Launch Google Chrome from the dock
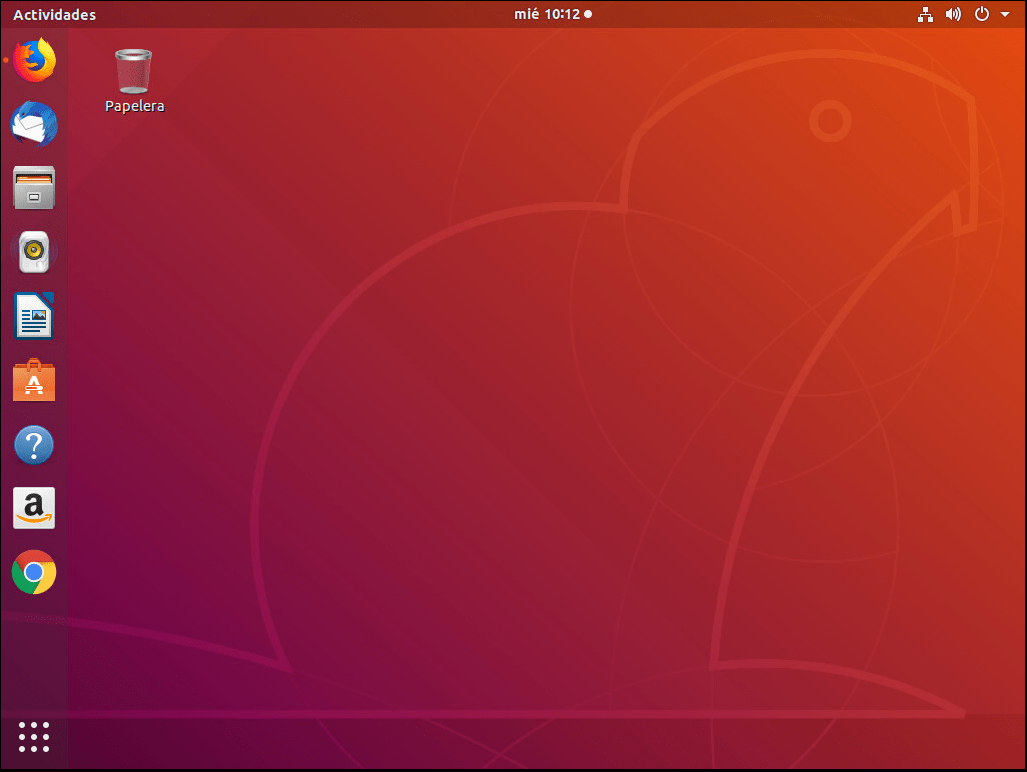 click(x=33, y=572)
